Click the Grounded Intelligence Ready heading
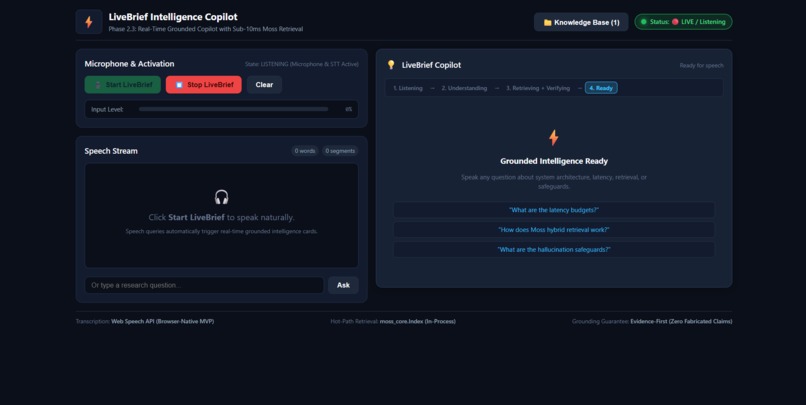The height and width of the screenshot is (405, 806). (554, 161)
